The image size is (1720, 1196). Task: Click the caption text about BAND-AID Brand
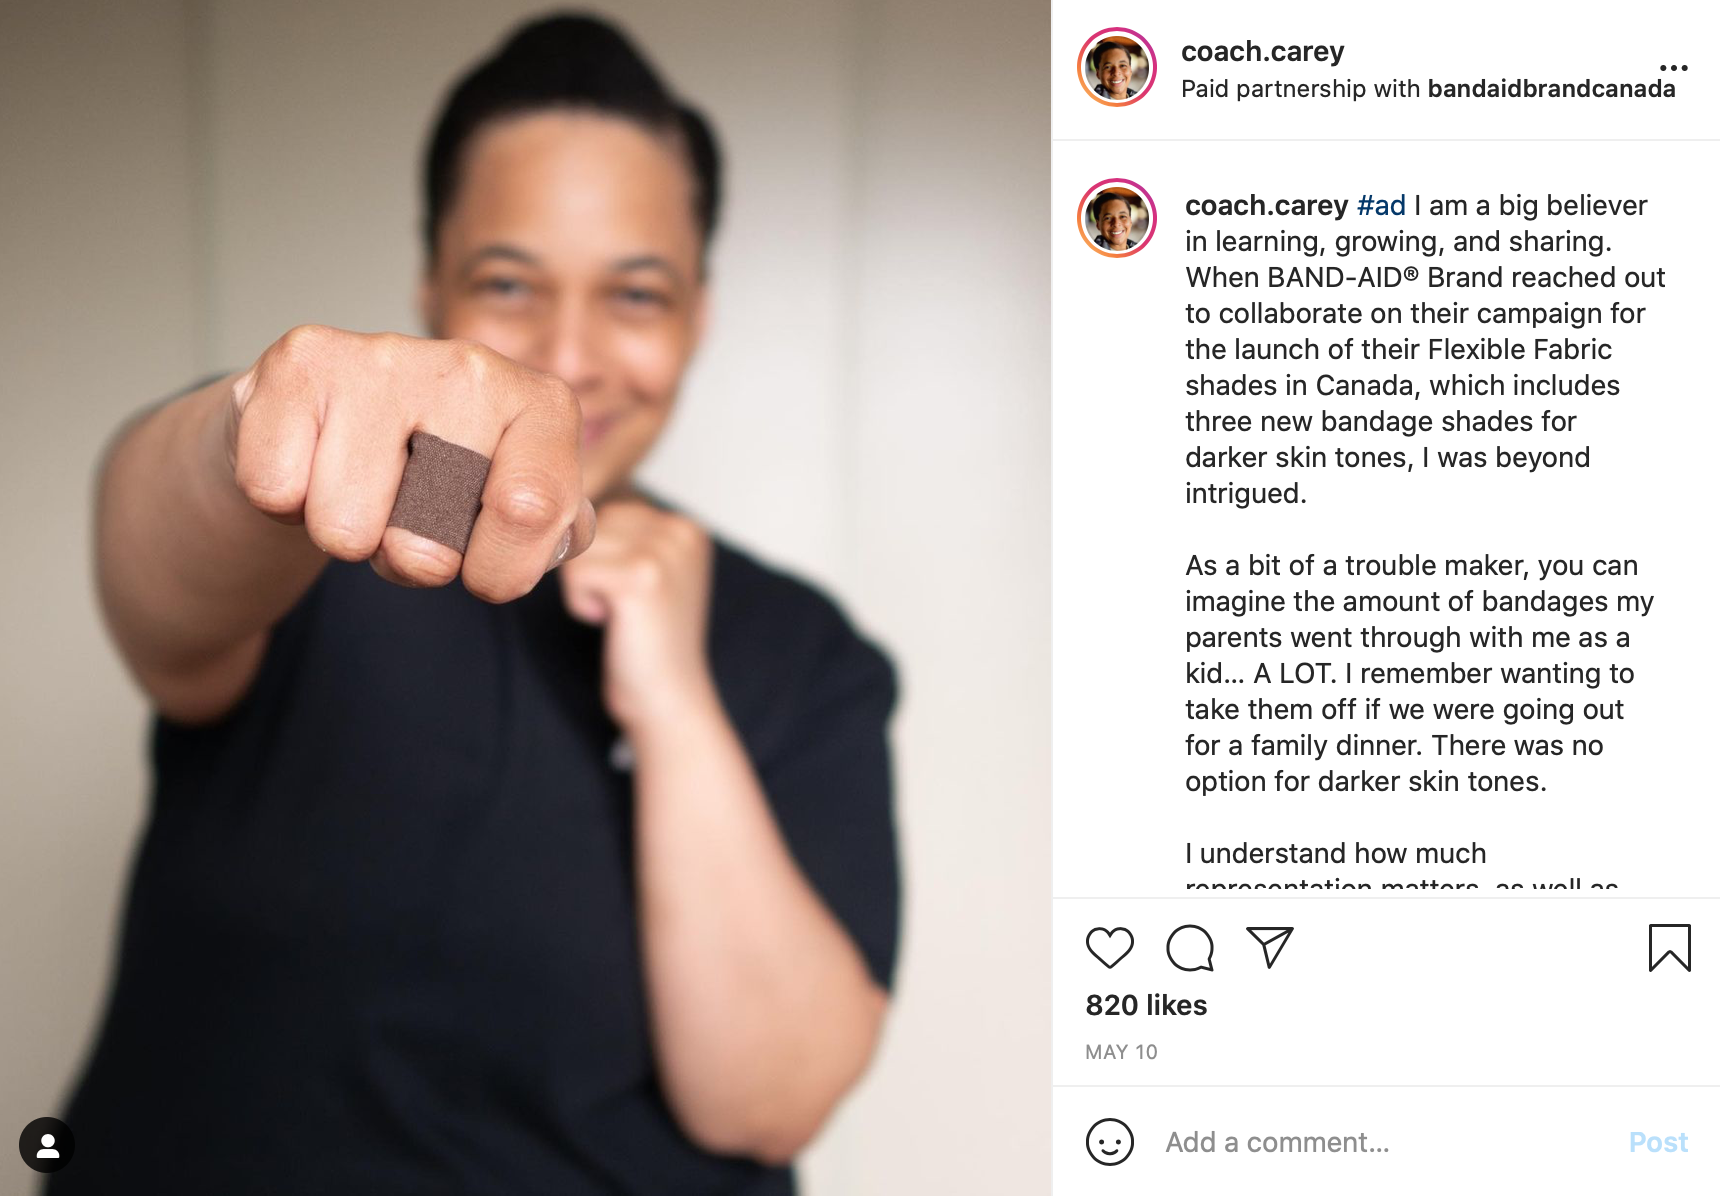[x=1420, y=349]
